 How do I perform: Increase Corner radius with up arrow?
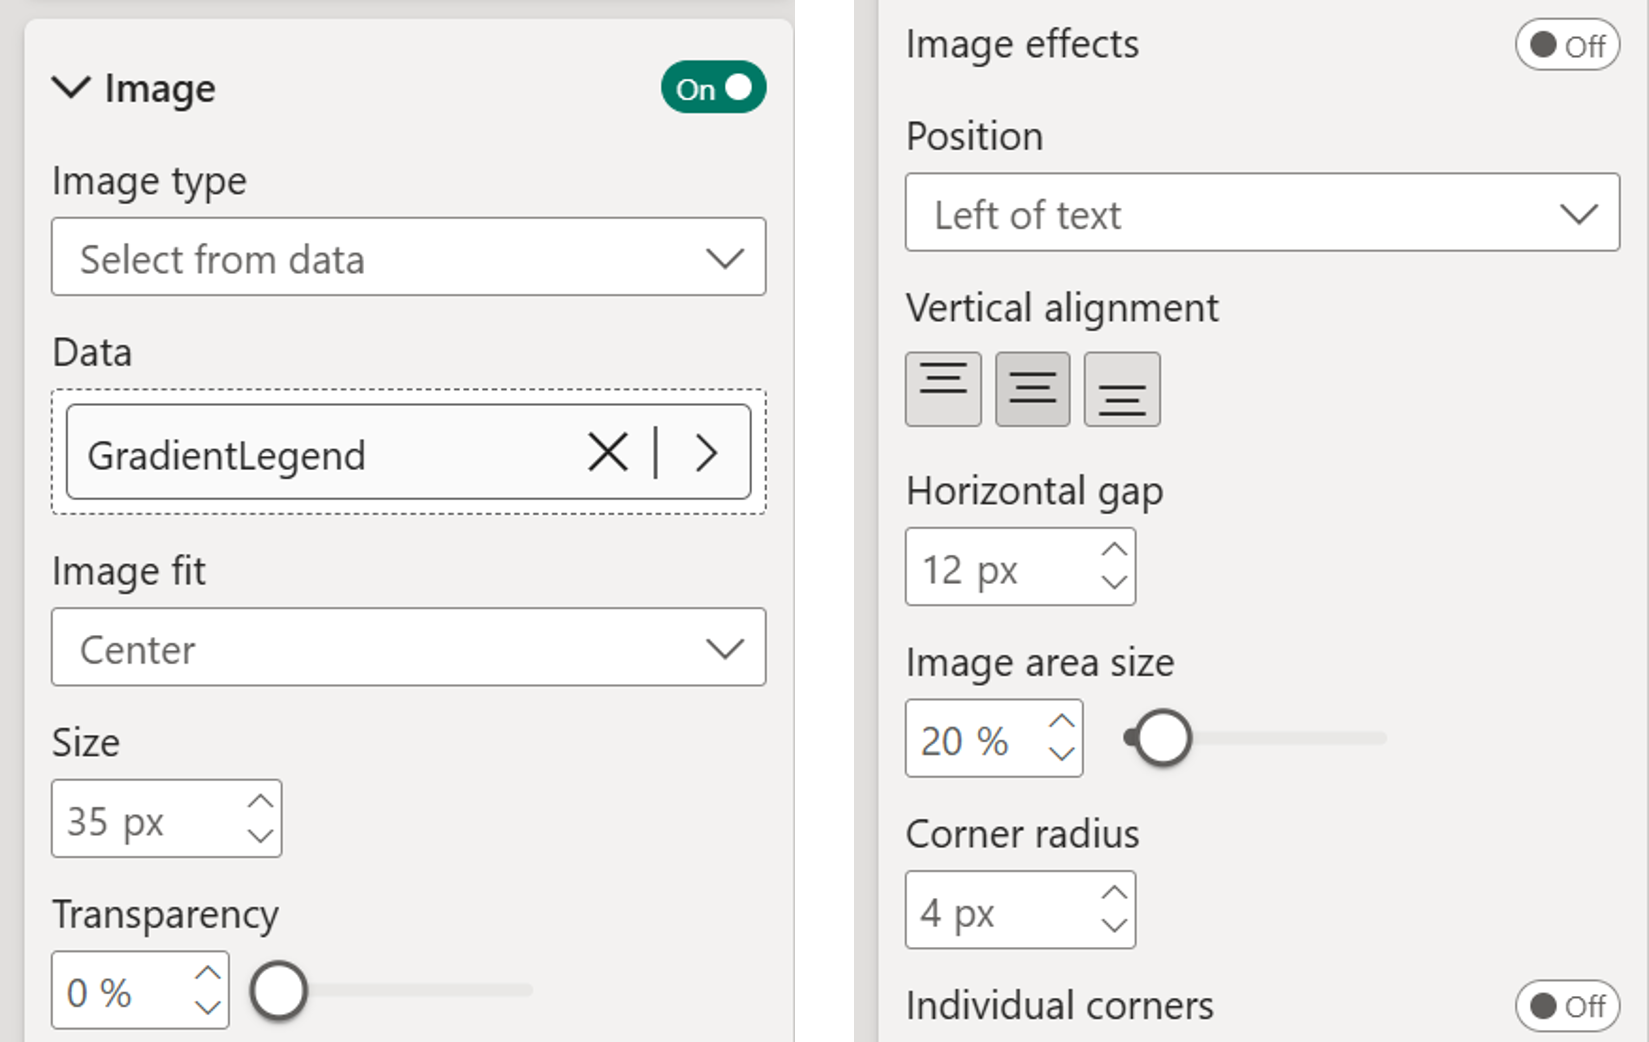point(1114,893)
